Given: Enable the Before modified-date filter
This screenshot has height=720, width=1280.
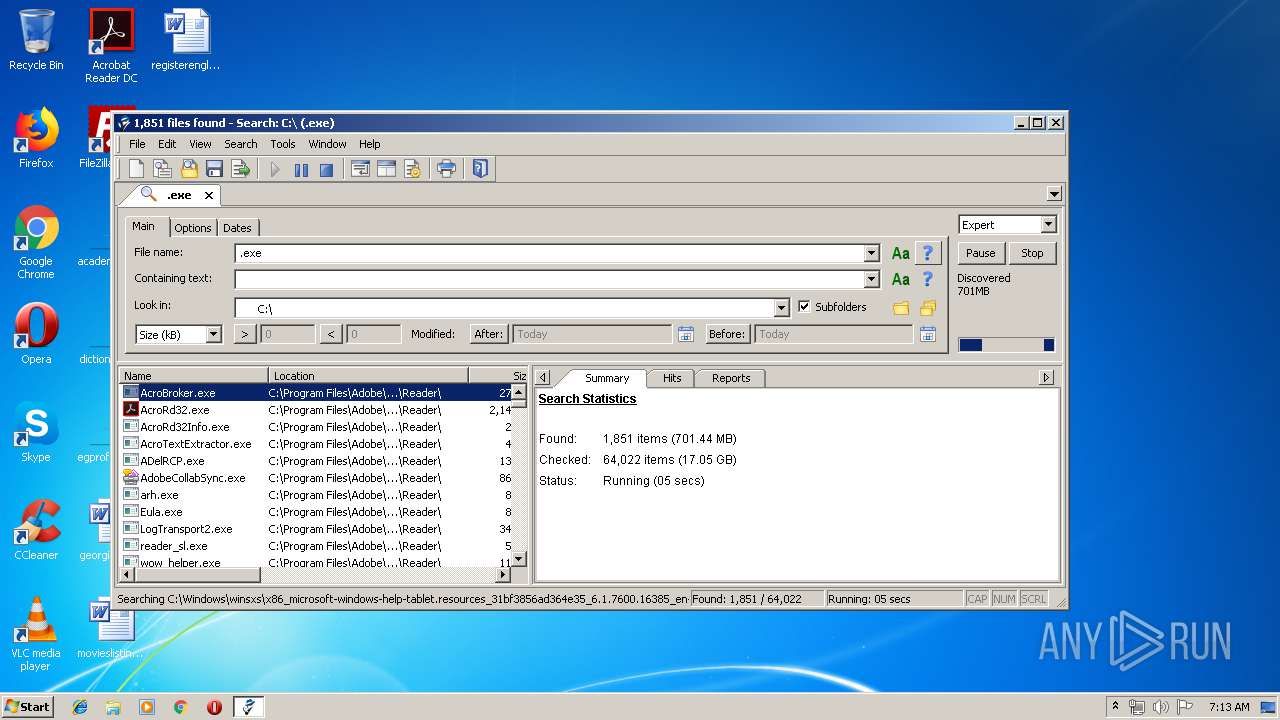Looking at the screenshot, I should [727, 334].
